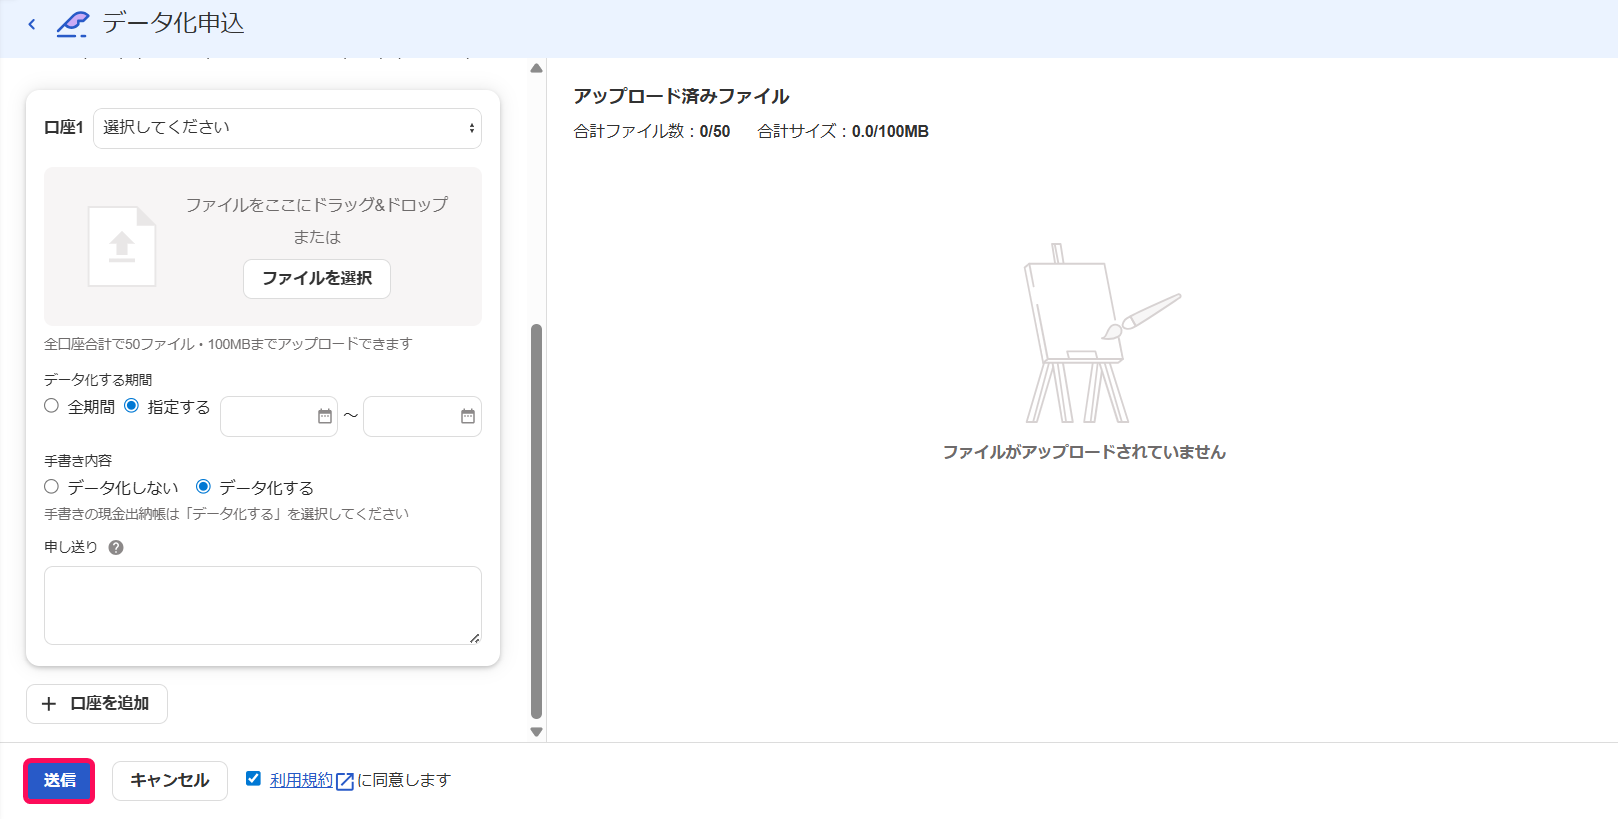Image resolution: width=1618 pixels, height=819 pixels.
Task: Click the キャンセル button
Action: (x=170, y=781)
